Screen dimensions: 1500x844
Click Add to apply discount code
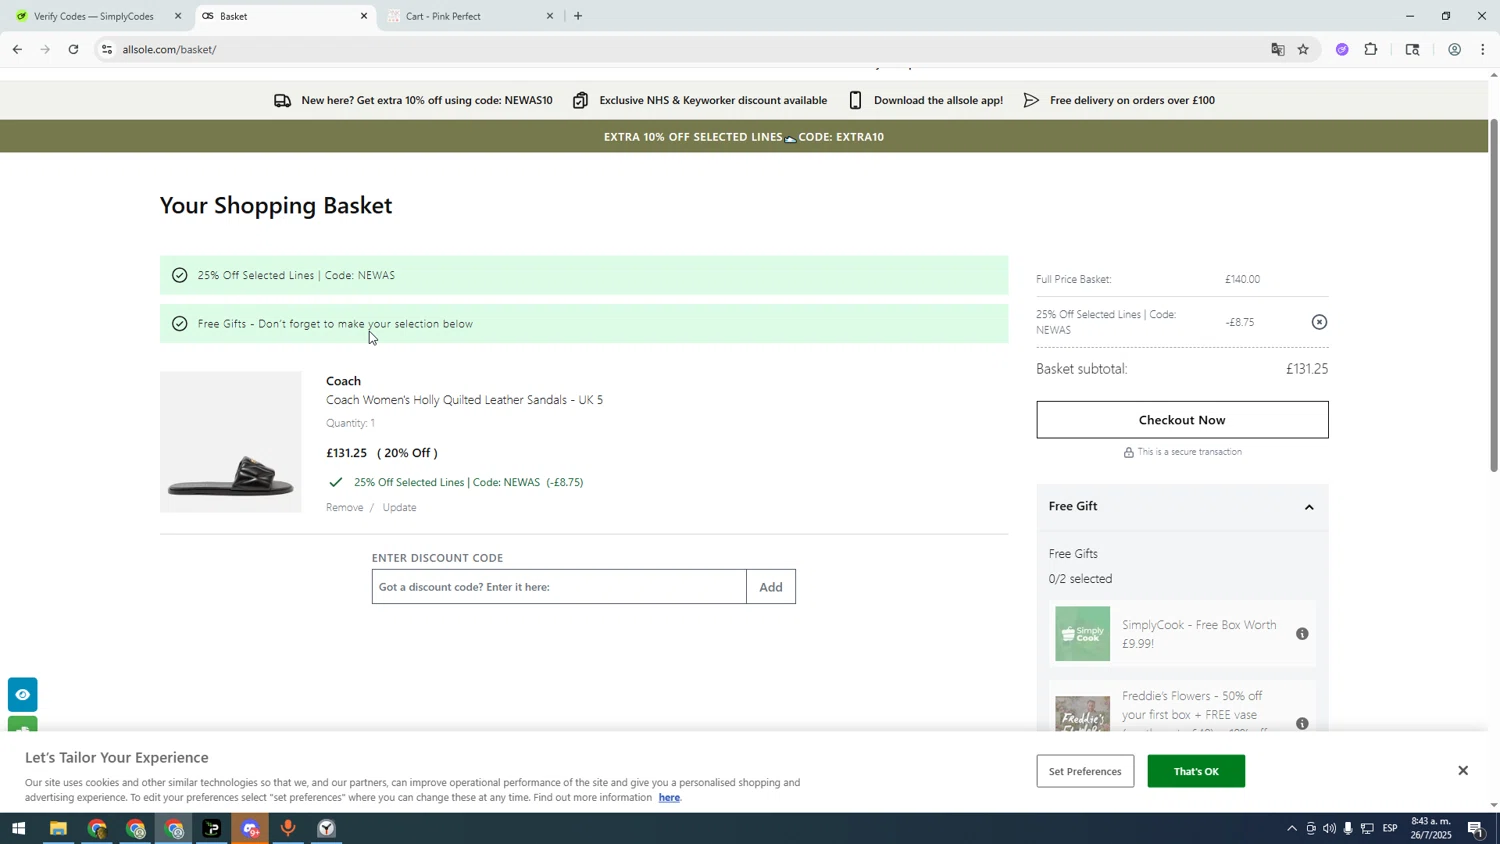(x=771, y=587)
